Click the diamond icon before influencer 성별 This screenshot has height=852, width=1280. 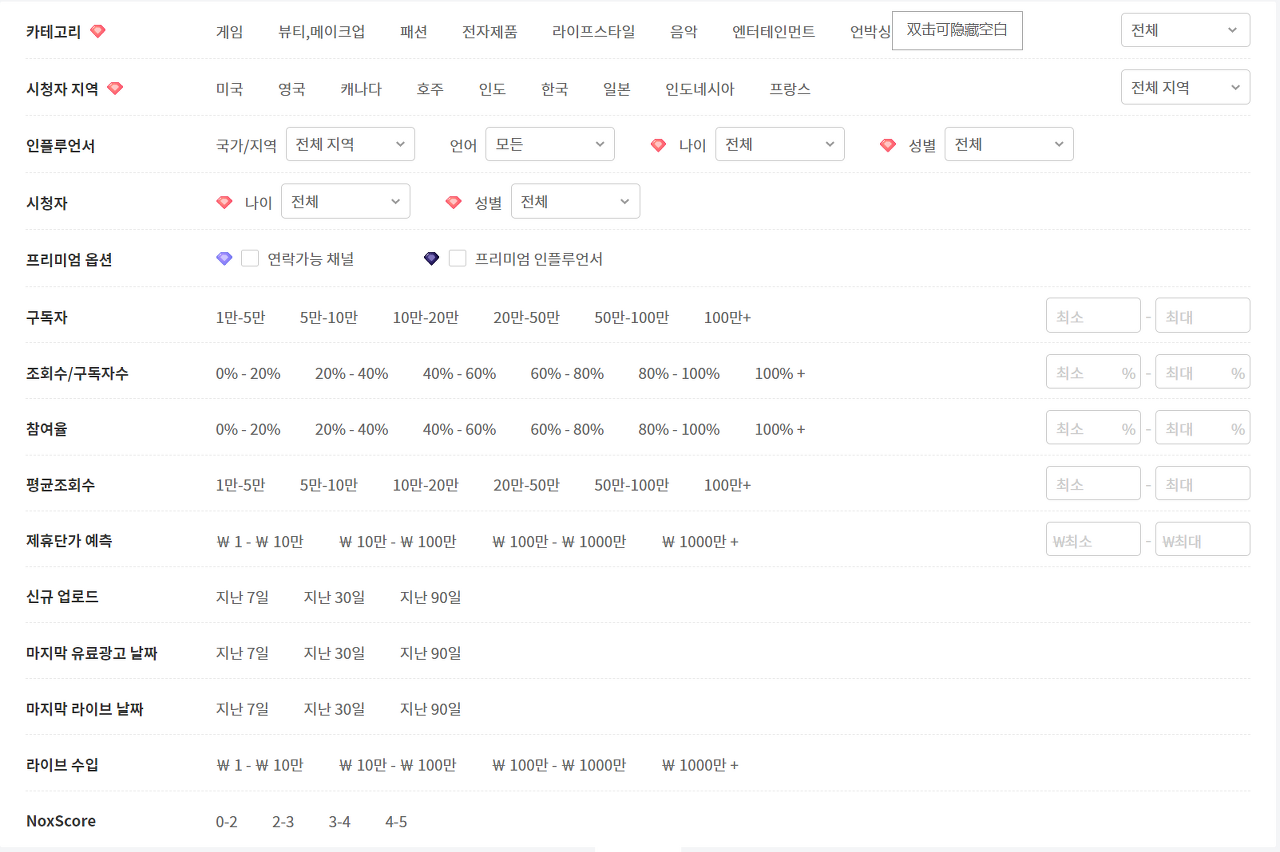pyautogui.click(x=888, y=145)
